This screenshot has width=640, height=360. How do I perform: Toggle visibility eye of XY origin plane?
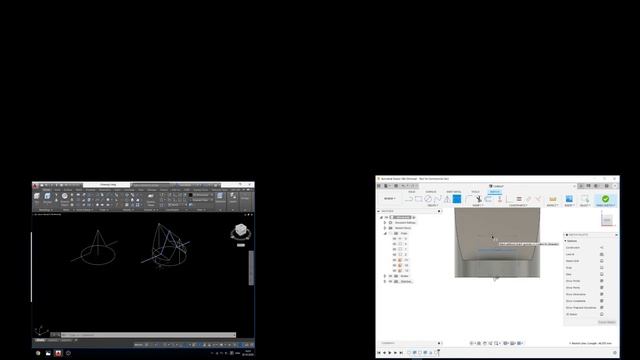(x=394, y=260)
